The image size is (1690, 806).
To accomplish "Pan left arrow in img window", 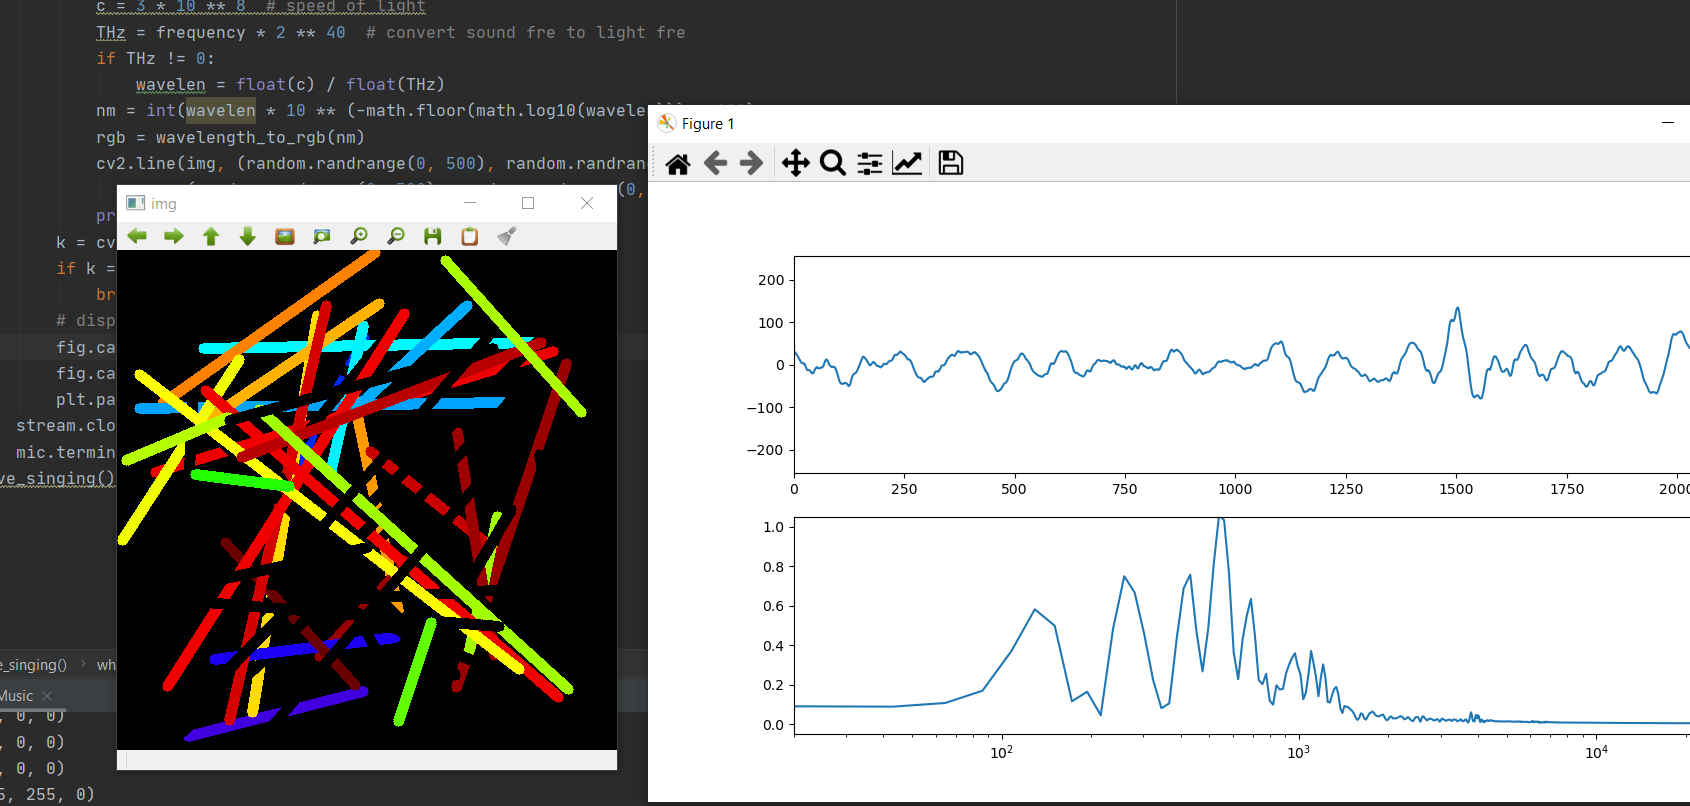I will click(137, 236).
